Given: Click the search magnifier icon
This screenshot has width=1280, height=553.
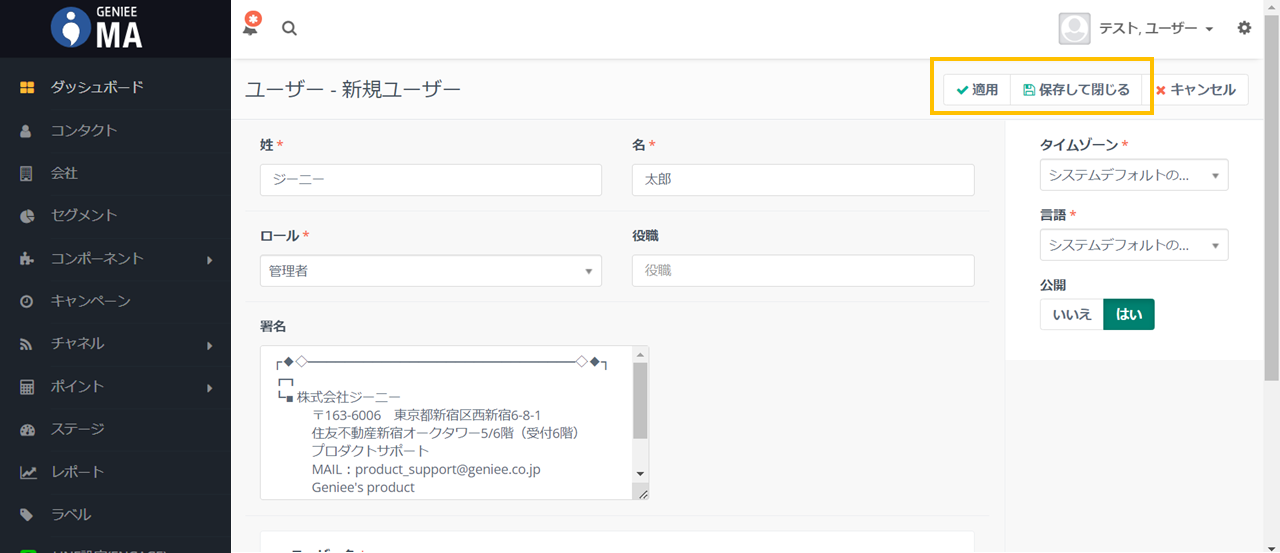Looking at the screenshot, I should 289,29.
